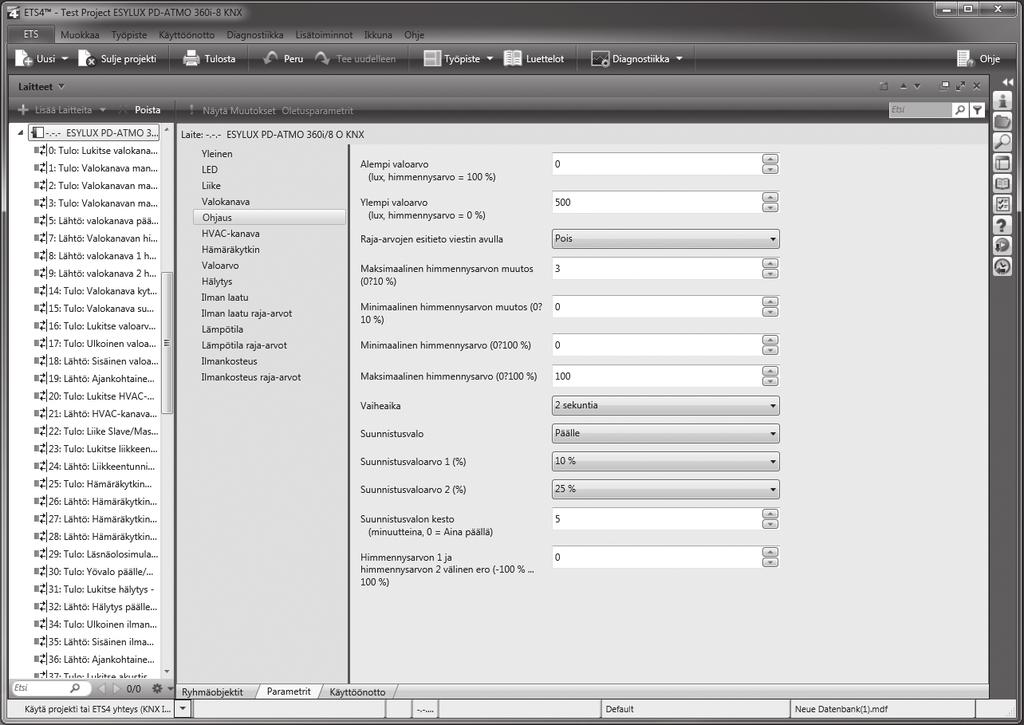Click the Tee uudelleen redo button
The image size is (1024, 725).
355,59
